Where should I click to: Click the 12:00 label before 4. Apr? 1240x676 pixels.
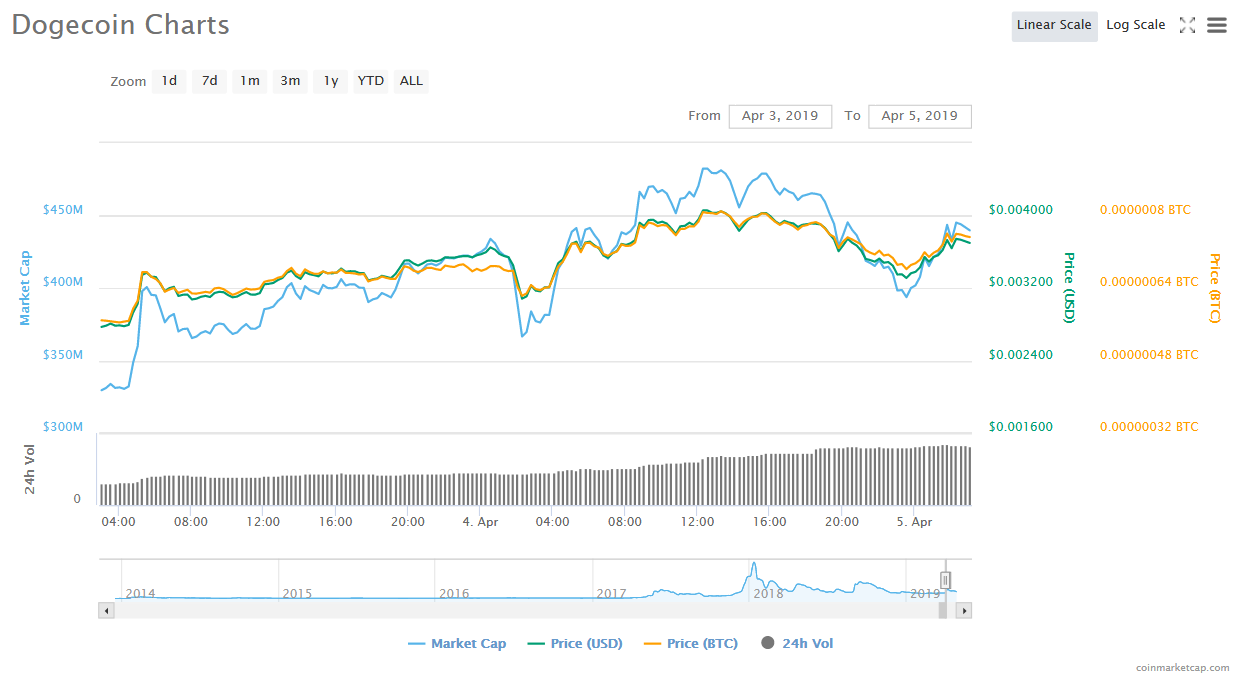263,522
